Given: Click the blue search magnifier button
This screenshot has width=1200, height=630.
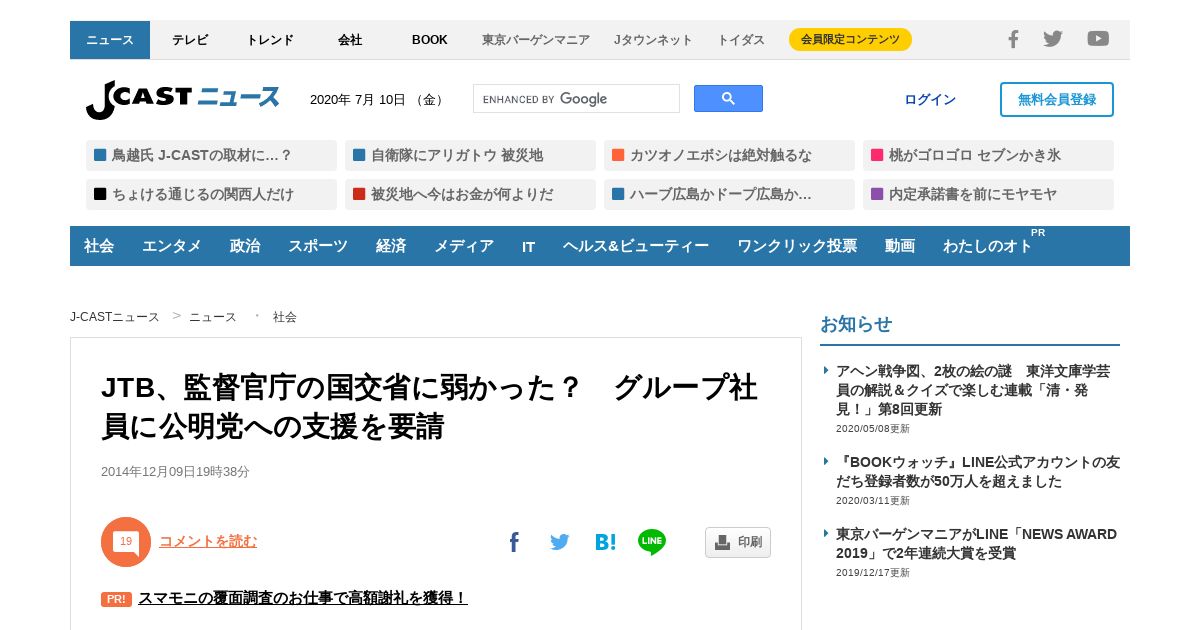Looking at the screenshot, I should click(x=728, y=99).
